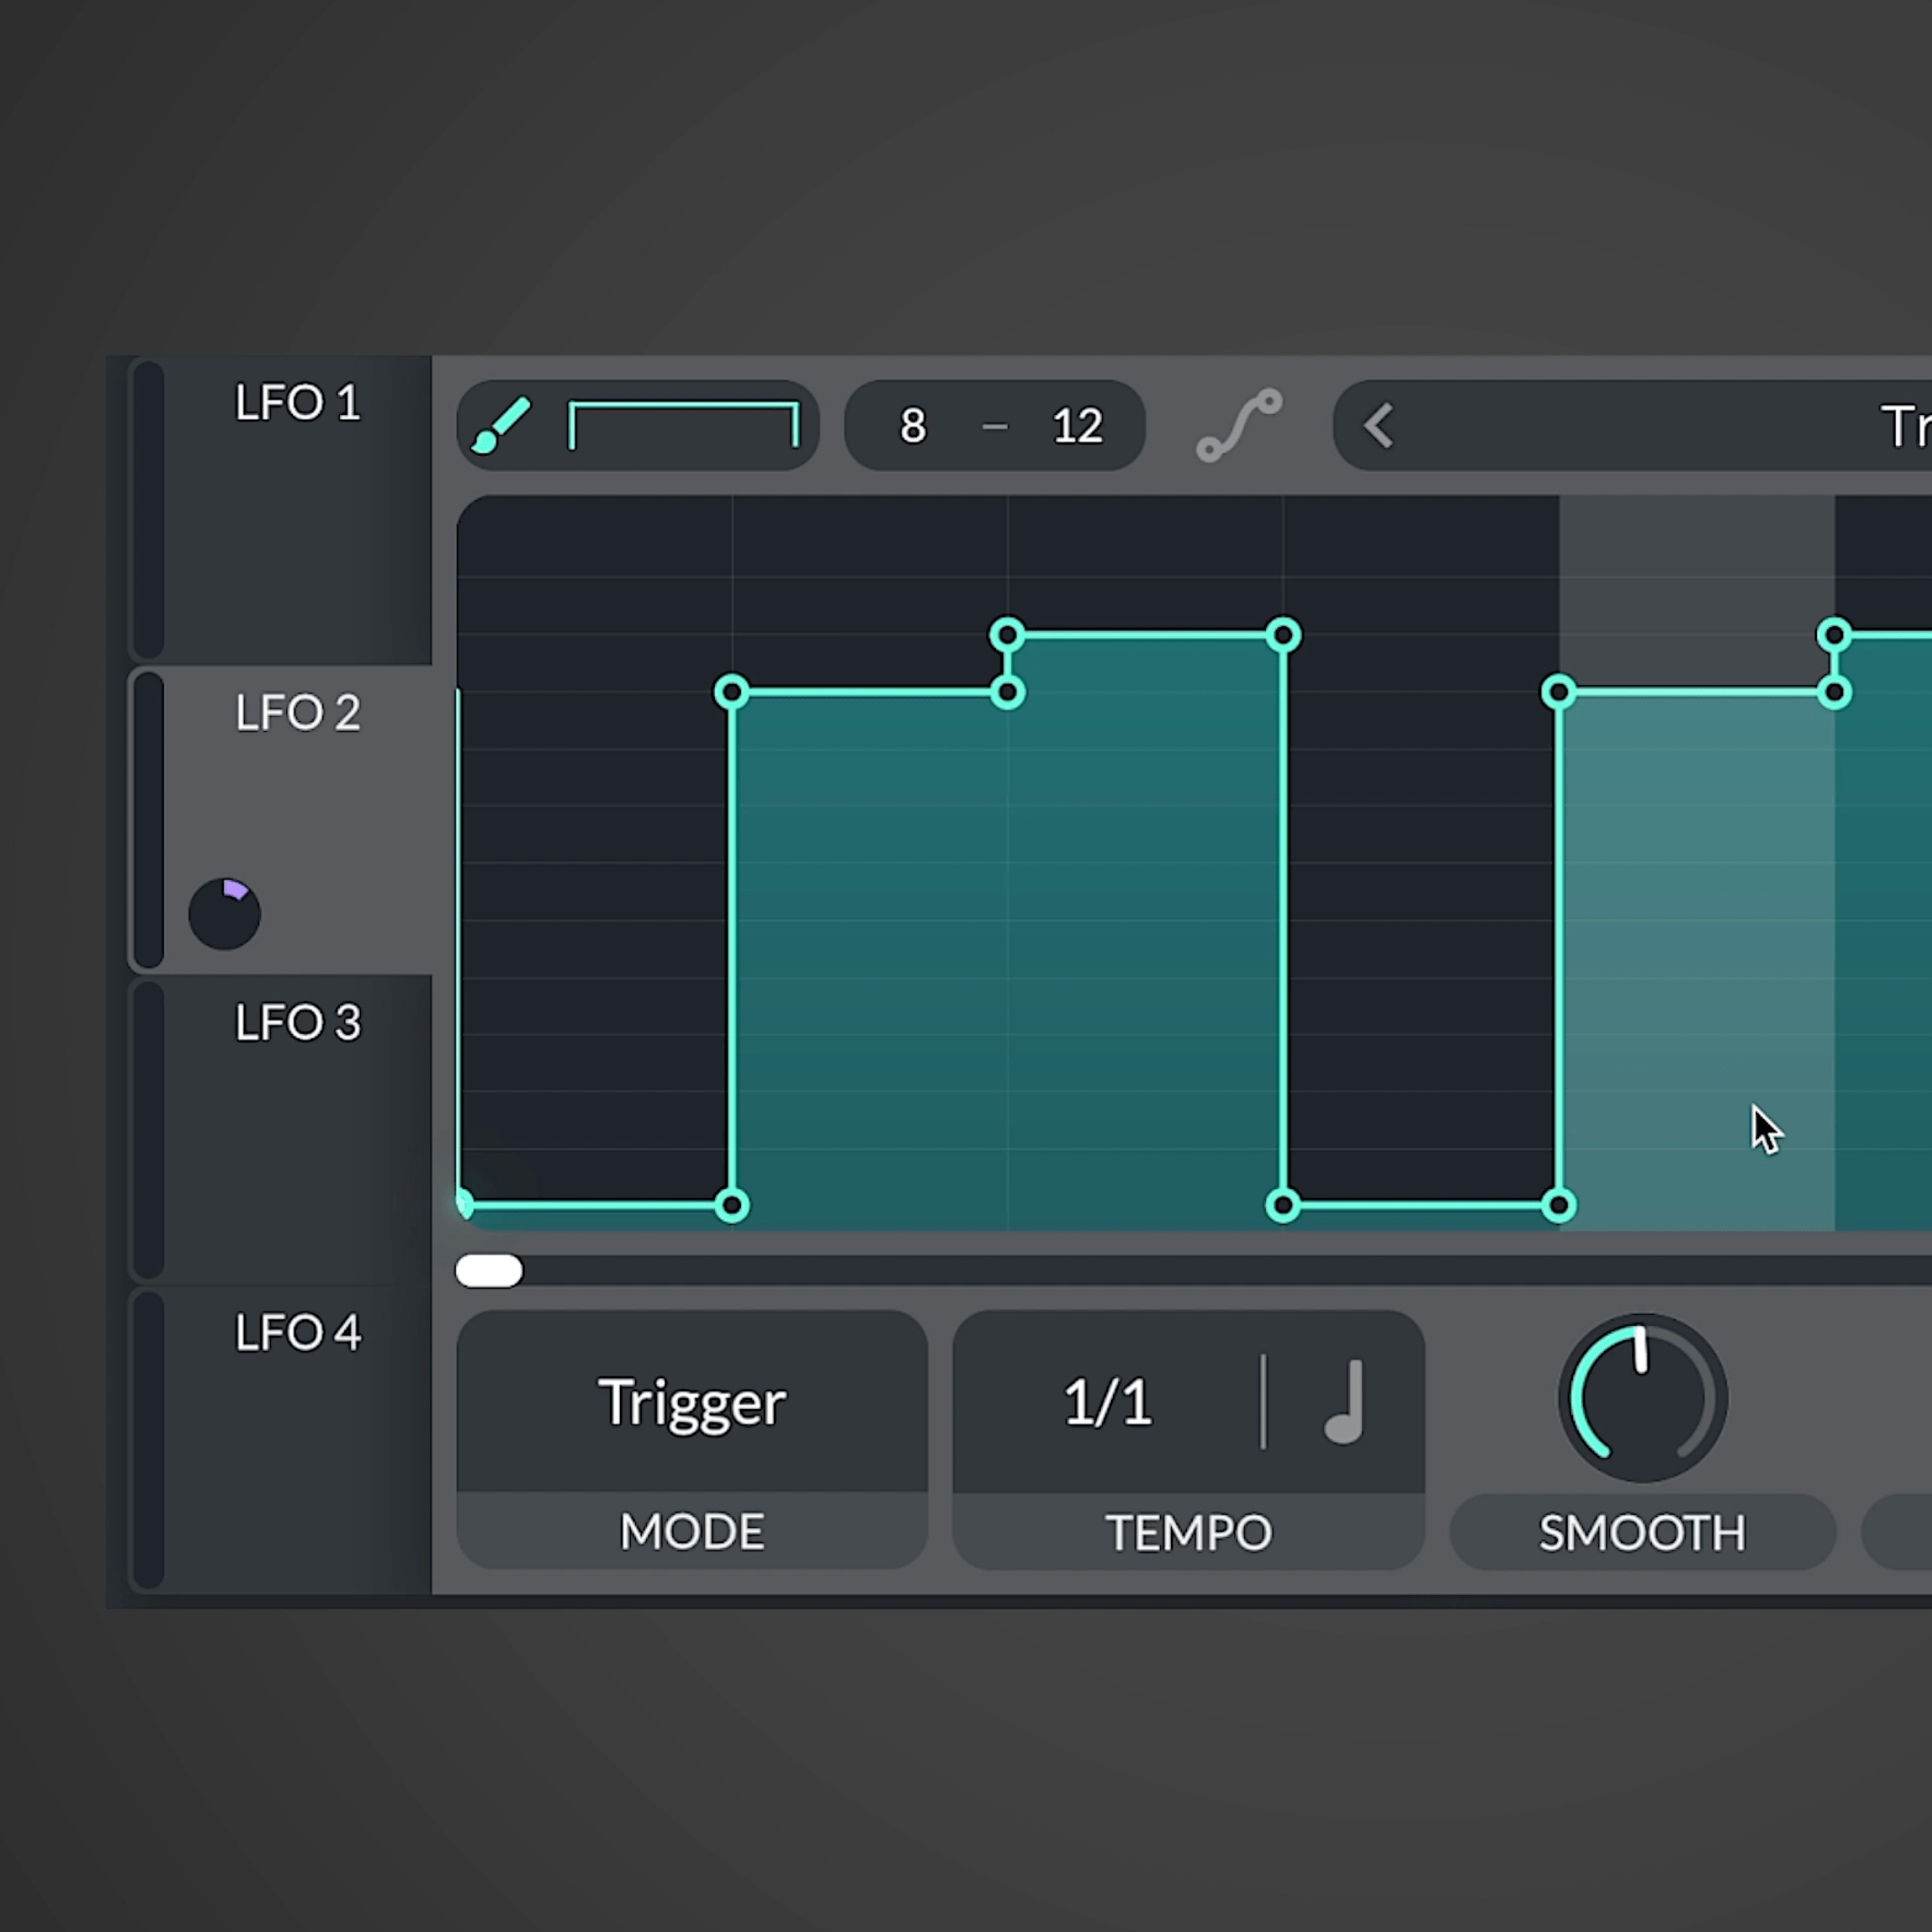Image resolution: width=1932 pixels, height=1932 pixels.
Task: Click the grid value 8 field
Action: [912, 426]
